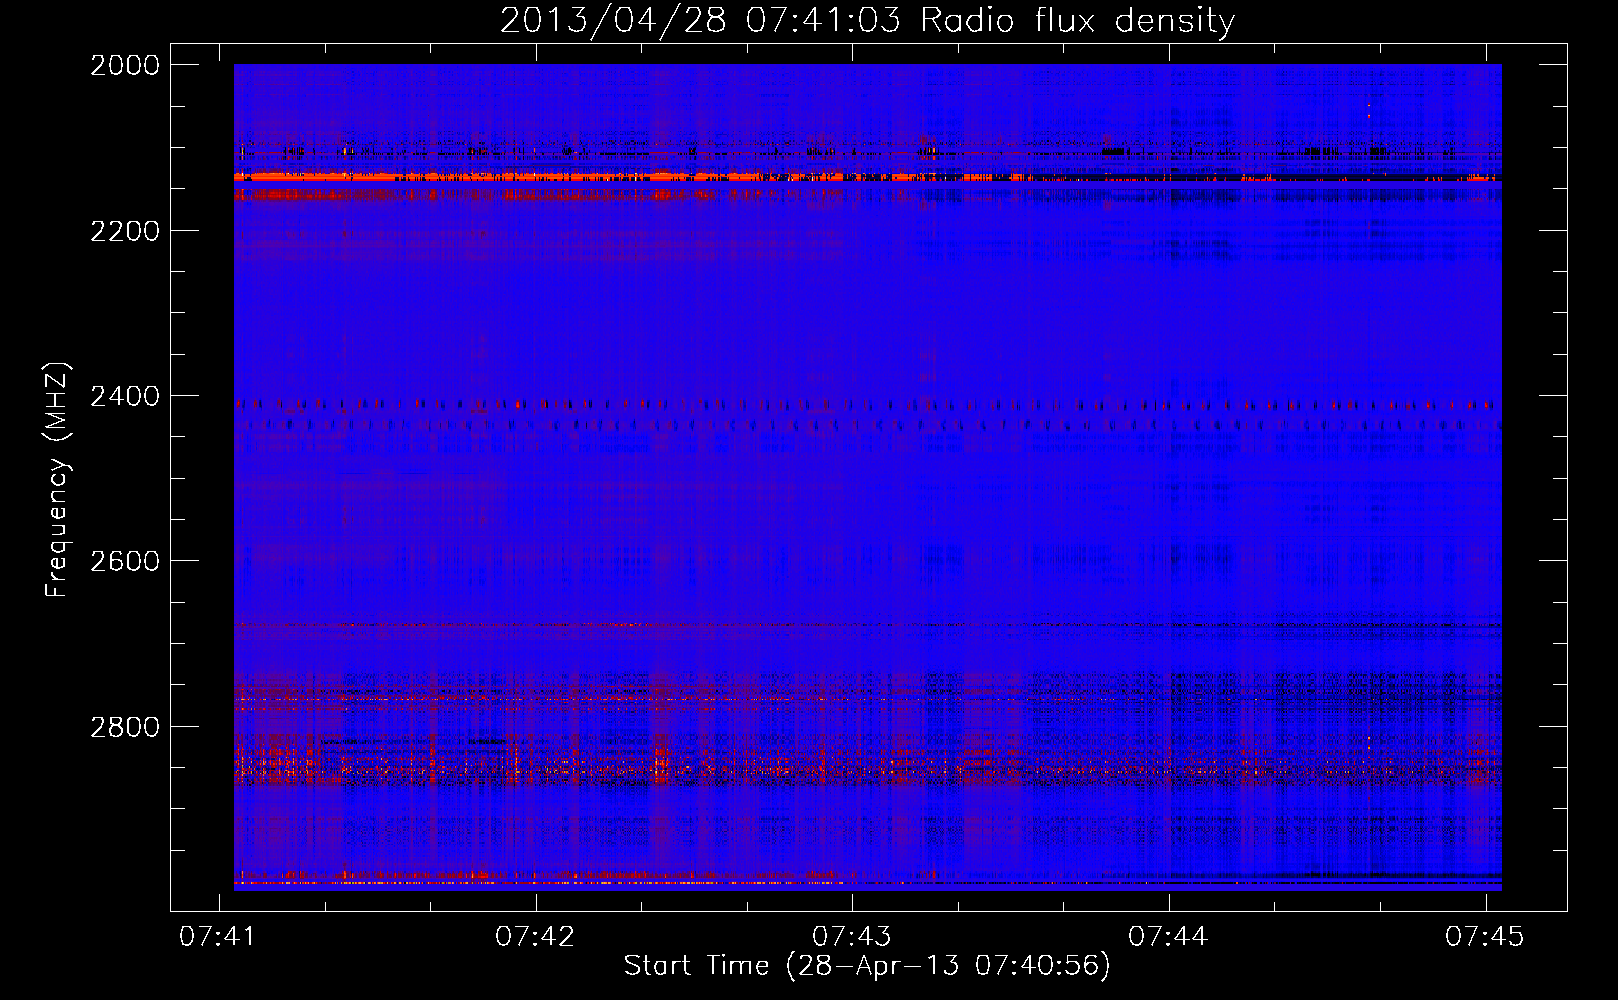Viewport: 1618px width, 1000px height.
Task: Click the 07:42 time axis label
Action: pyautogui.click(x=535, y=936)
